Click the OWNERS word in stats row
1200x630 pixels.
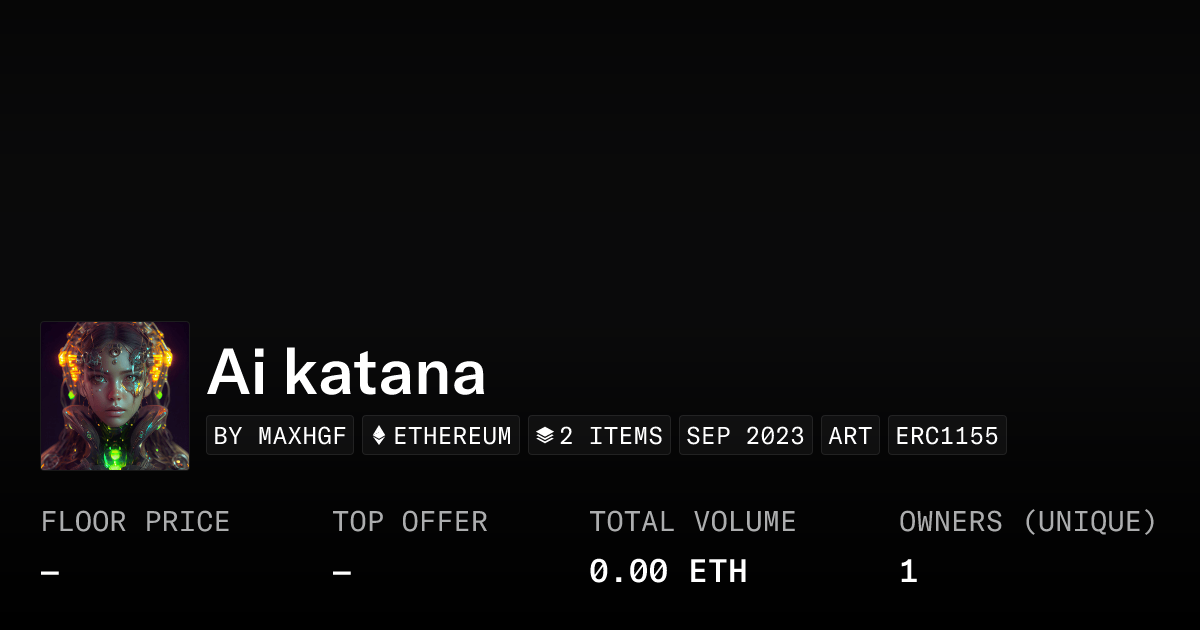coord(950,522)
